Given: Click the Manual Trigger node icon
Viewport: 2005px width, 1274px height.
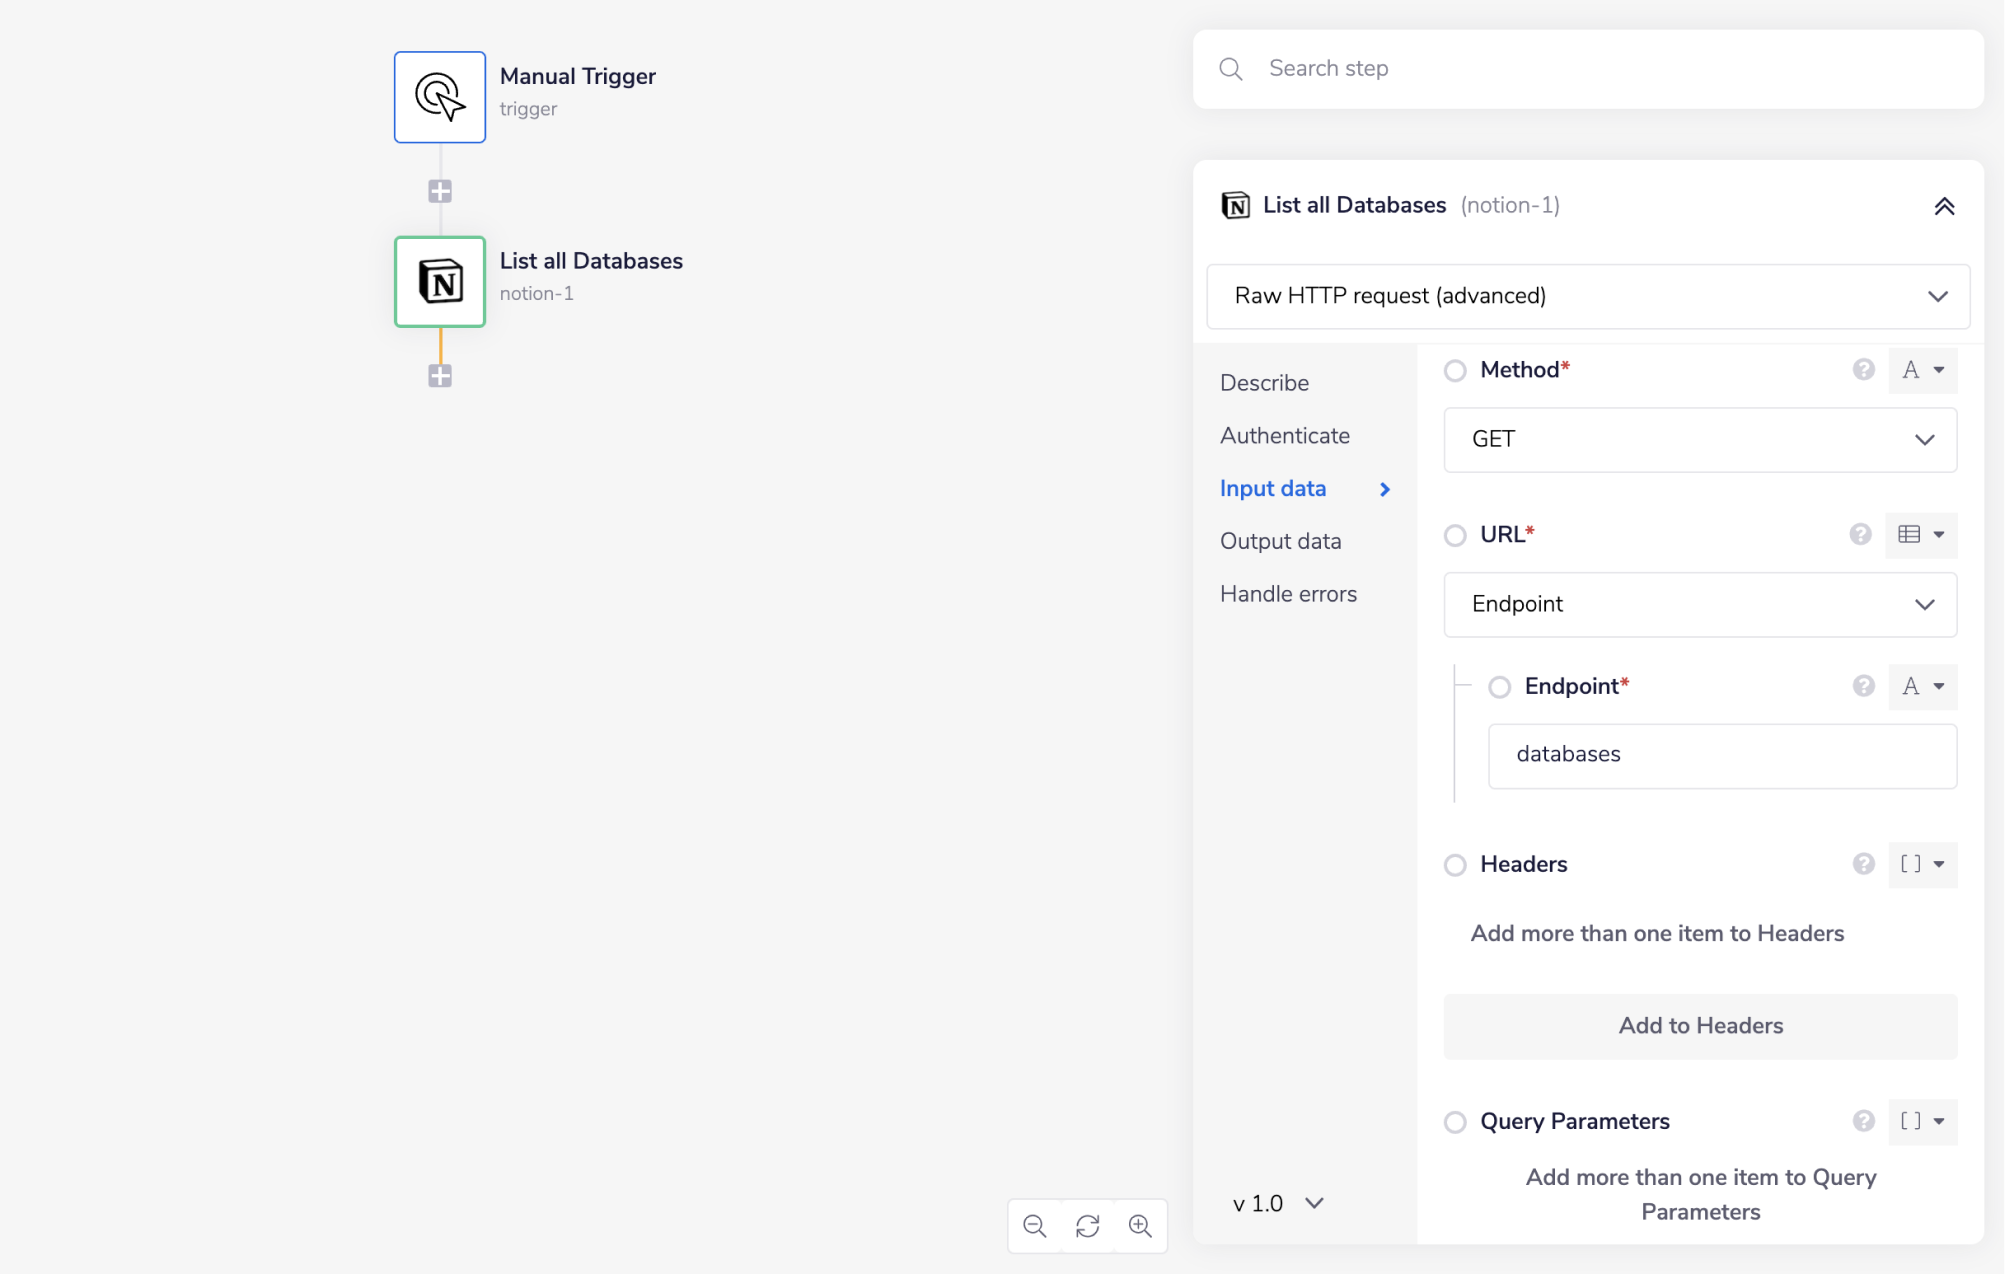Looking at the screenshot, I should click(x=439, y=97).
